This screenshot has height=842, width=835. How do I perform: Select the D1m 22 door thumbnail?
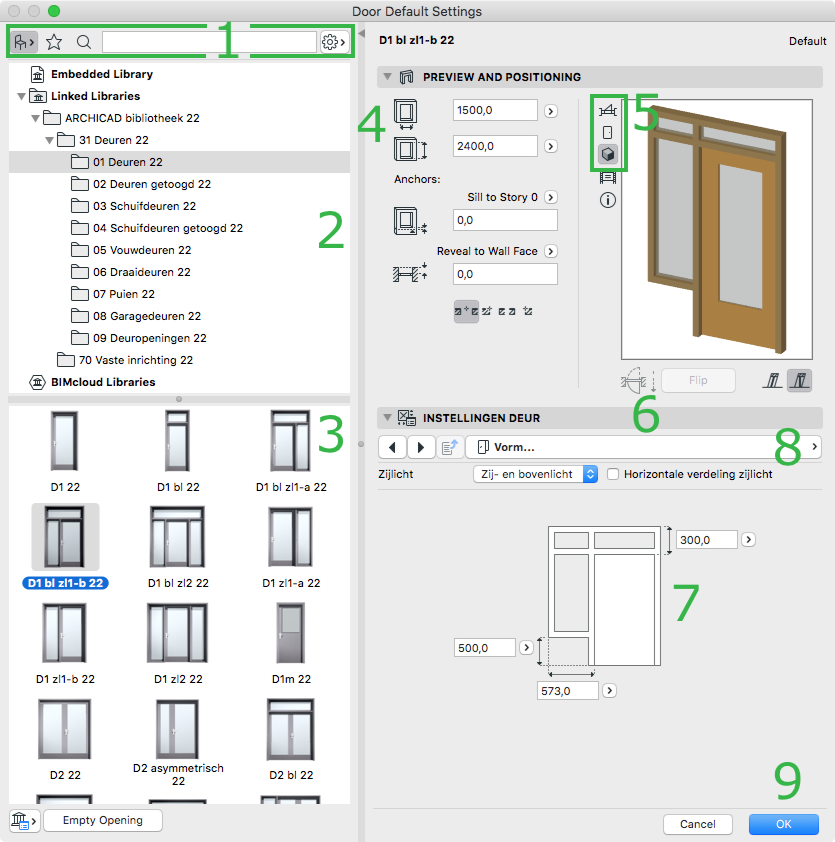291,634
